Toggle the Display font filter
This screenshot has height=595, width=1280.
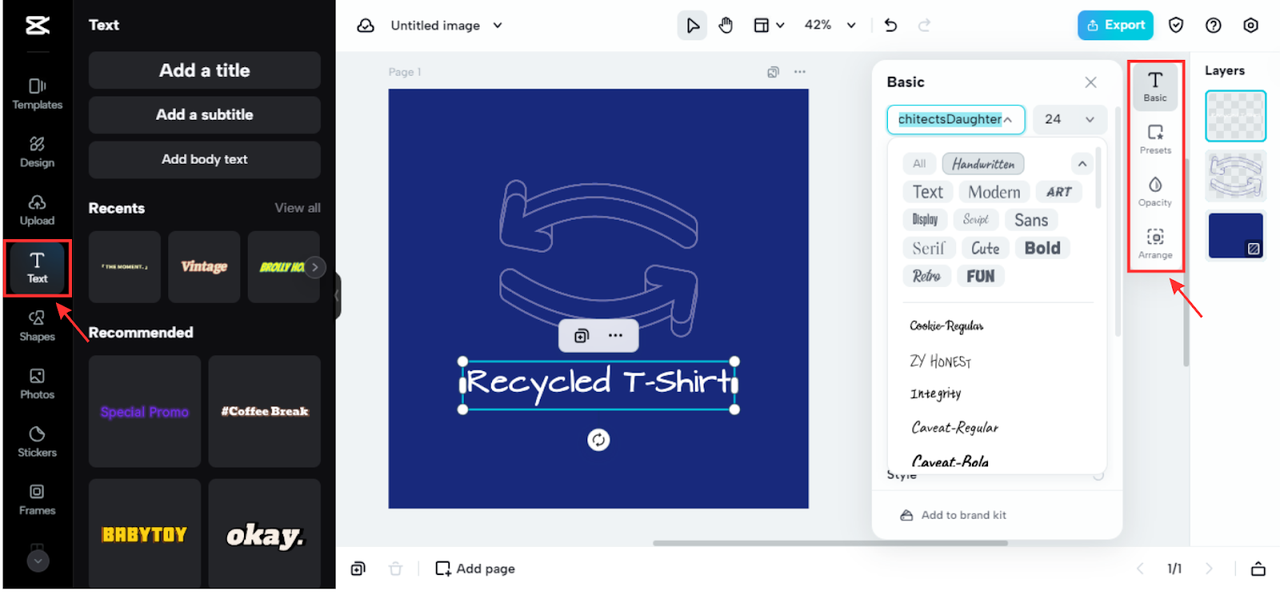[925, 220]
